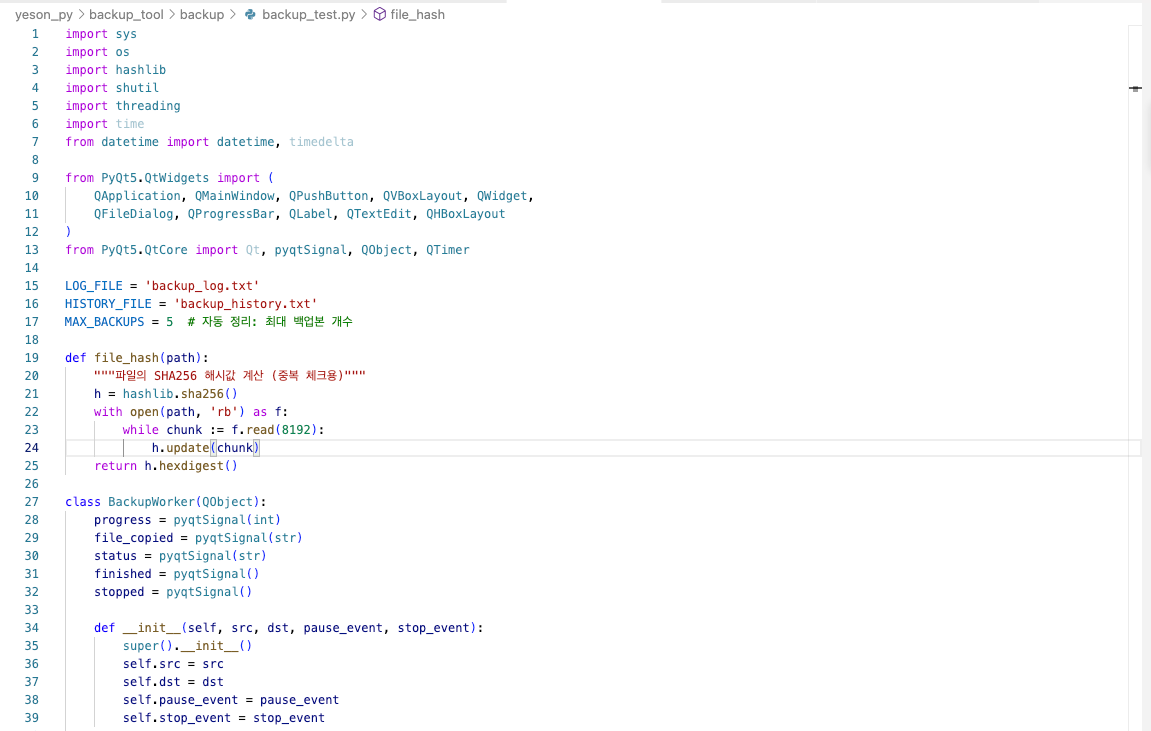Place cursor on 'import sys'
This screenshot has width=1151, height=731.
[101, 34]
